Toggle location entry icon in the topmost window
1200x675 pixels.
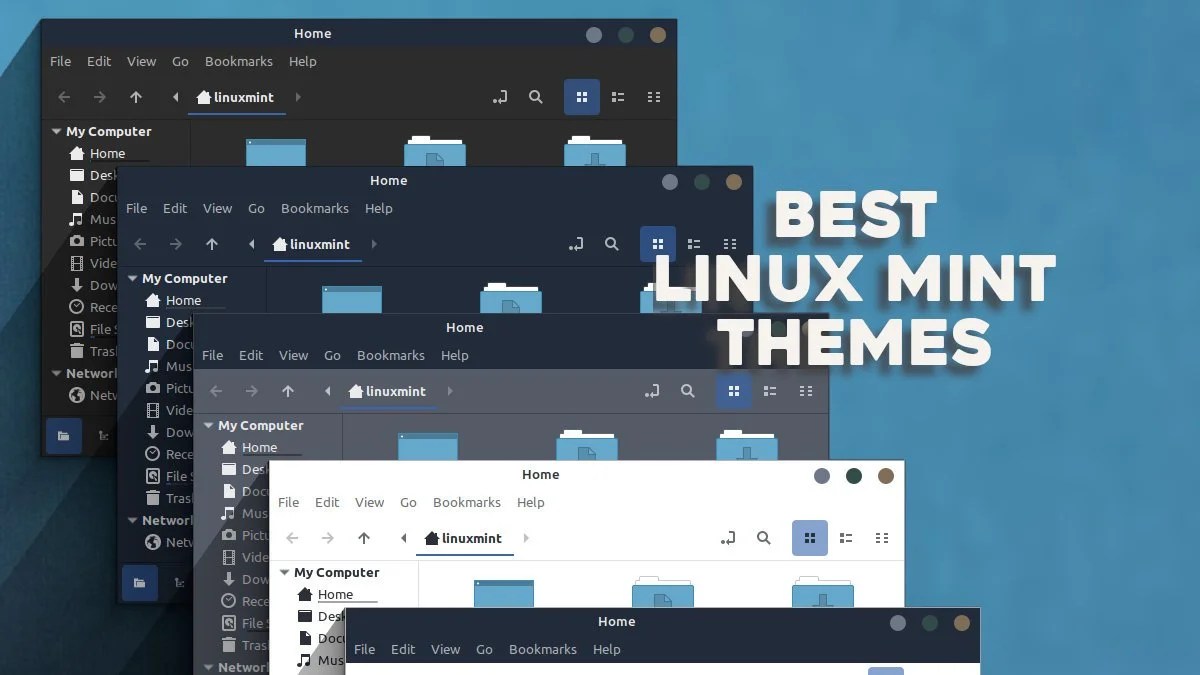[x=500, y=97]
